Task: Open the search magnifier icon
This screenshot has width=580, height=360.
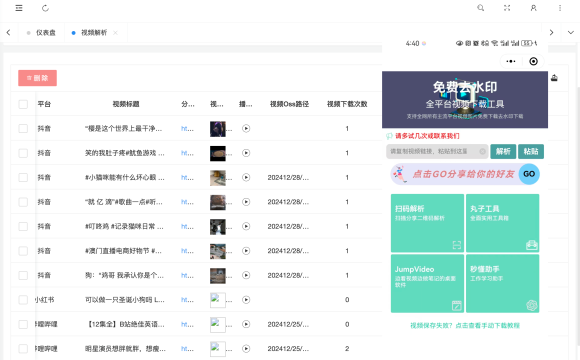Action: [480, 8]
